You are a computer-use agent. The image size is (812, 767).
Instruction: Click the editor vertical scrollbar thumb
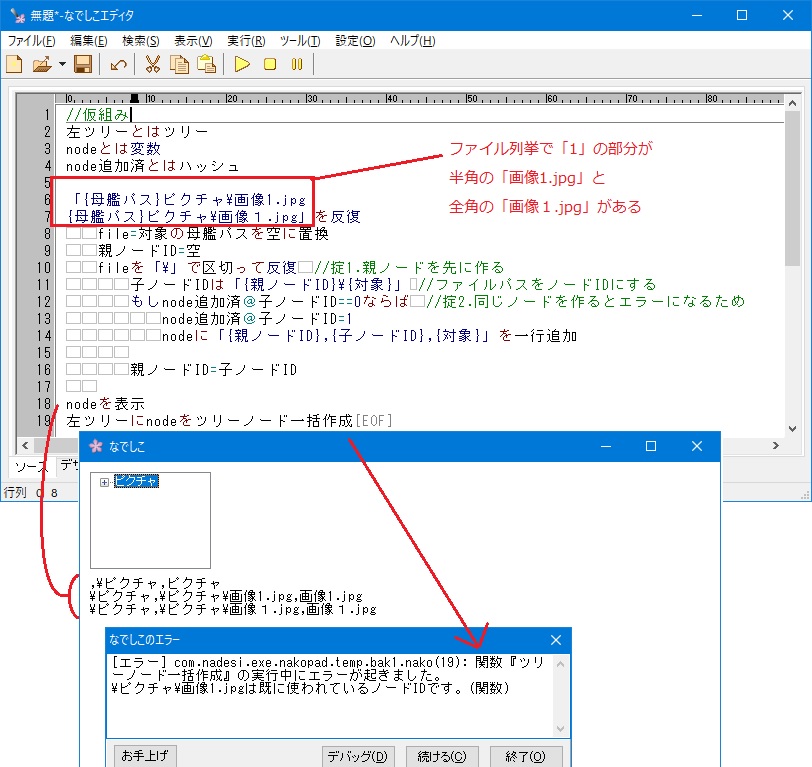[792, 189]
